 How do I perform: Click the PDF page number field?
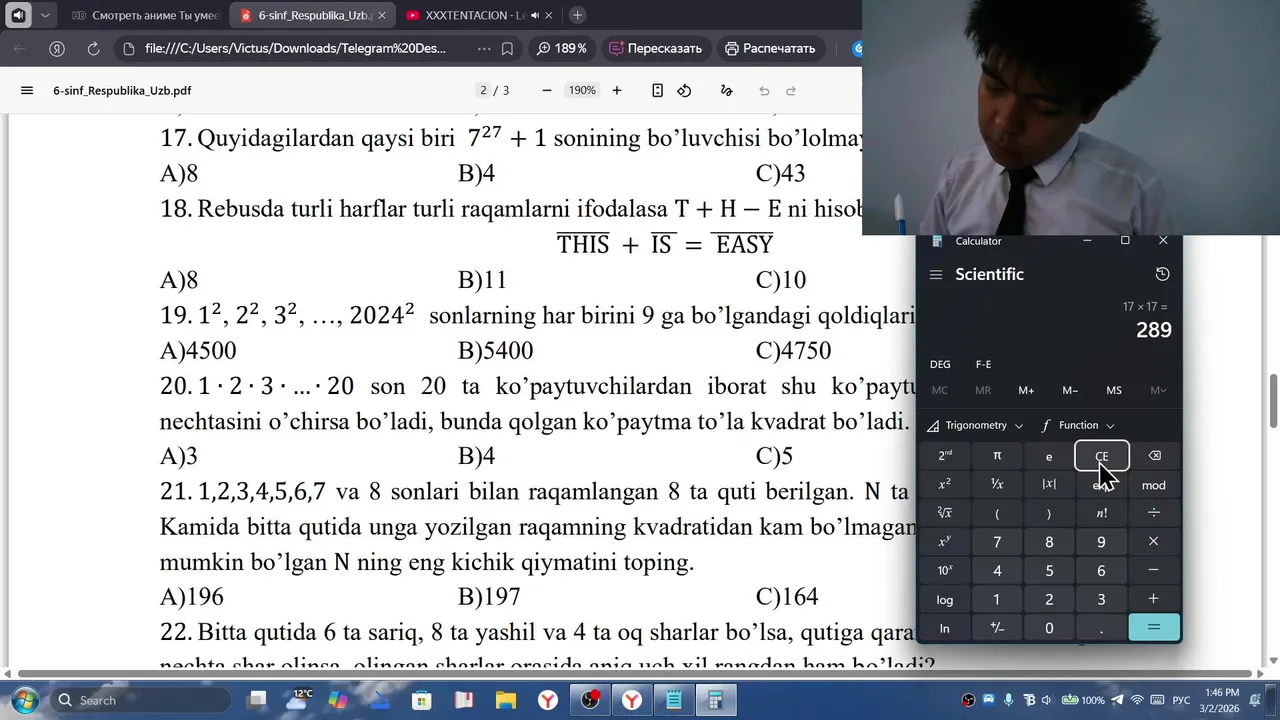point(485,90)
